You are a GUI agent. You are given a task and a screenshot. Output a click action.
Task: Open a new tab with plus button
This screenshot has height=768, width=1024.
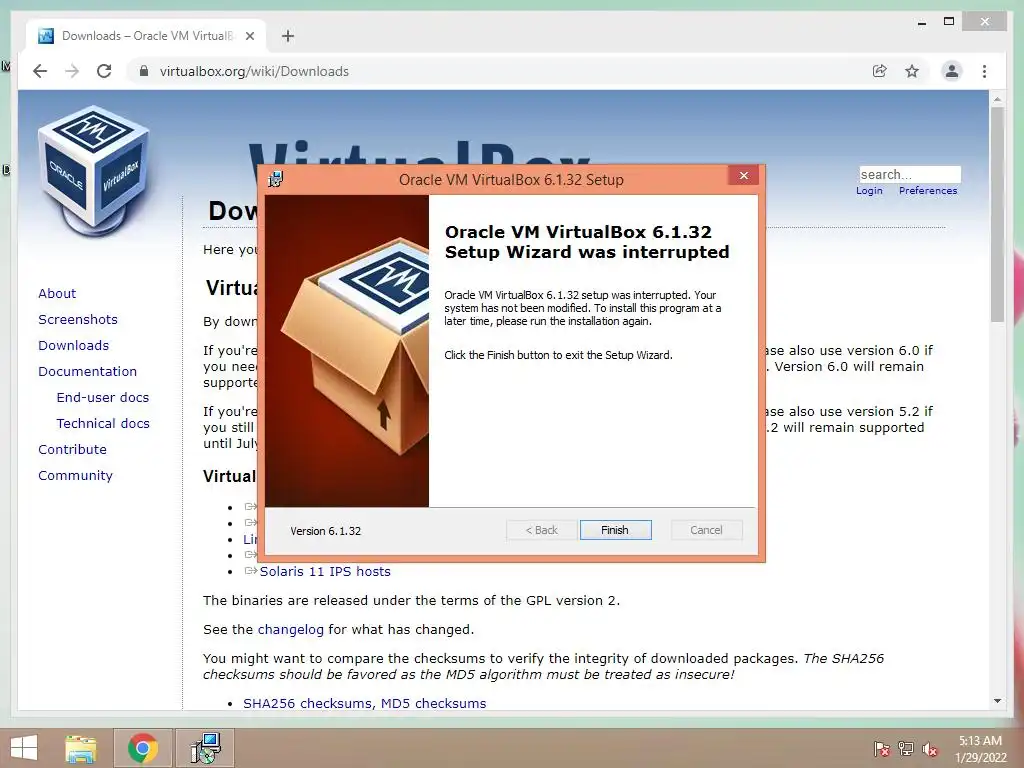288,36
